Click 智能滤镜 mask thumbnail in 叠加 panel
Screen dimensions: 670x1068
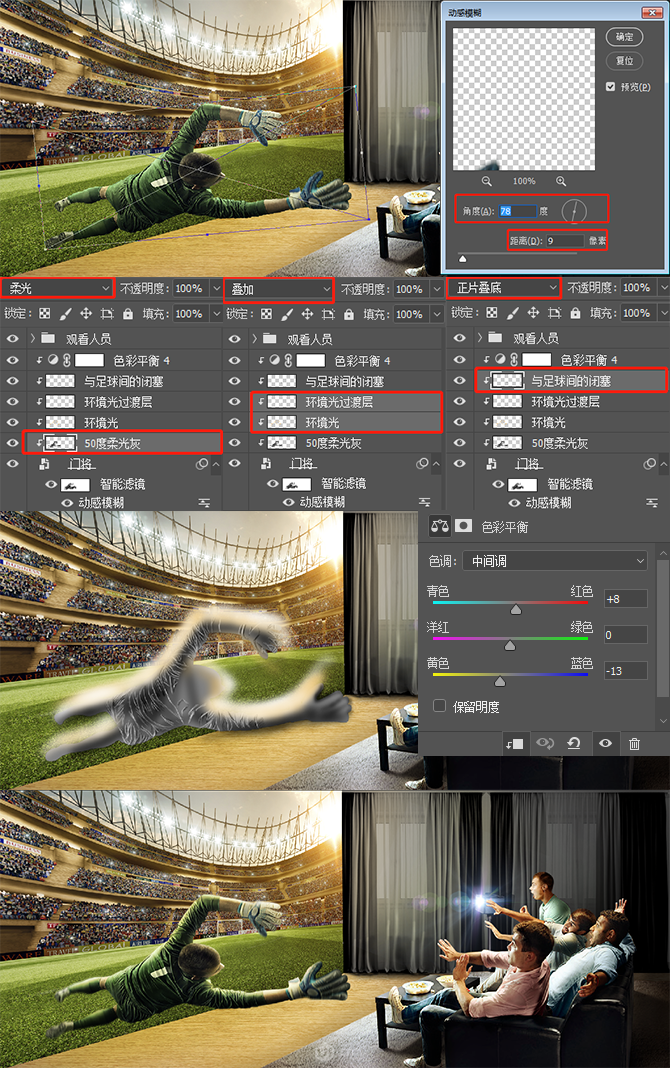[296, 484]
